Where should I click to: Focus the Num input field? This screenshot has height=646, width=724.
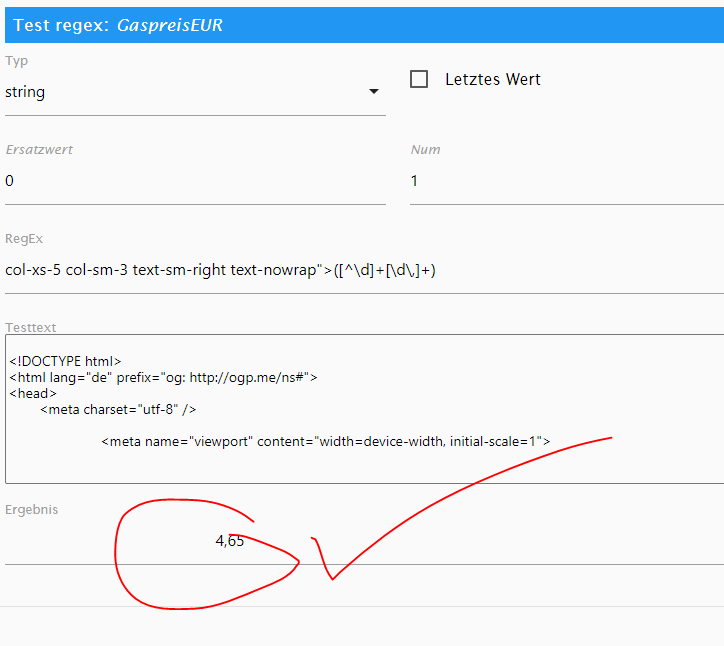(x=567, y=181)
